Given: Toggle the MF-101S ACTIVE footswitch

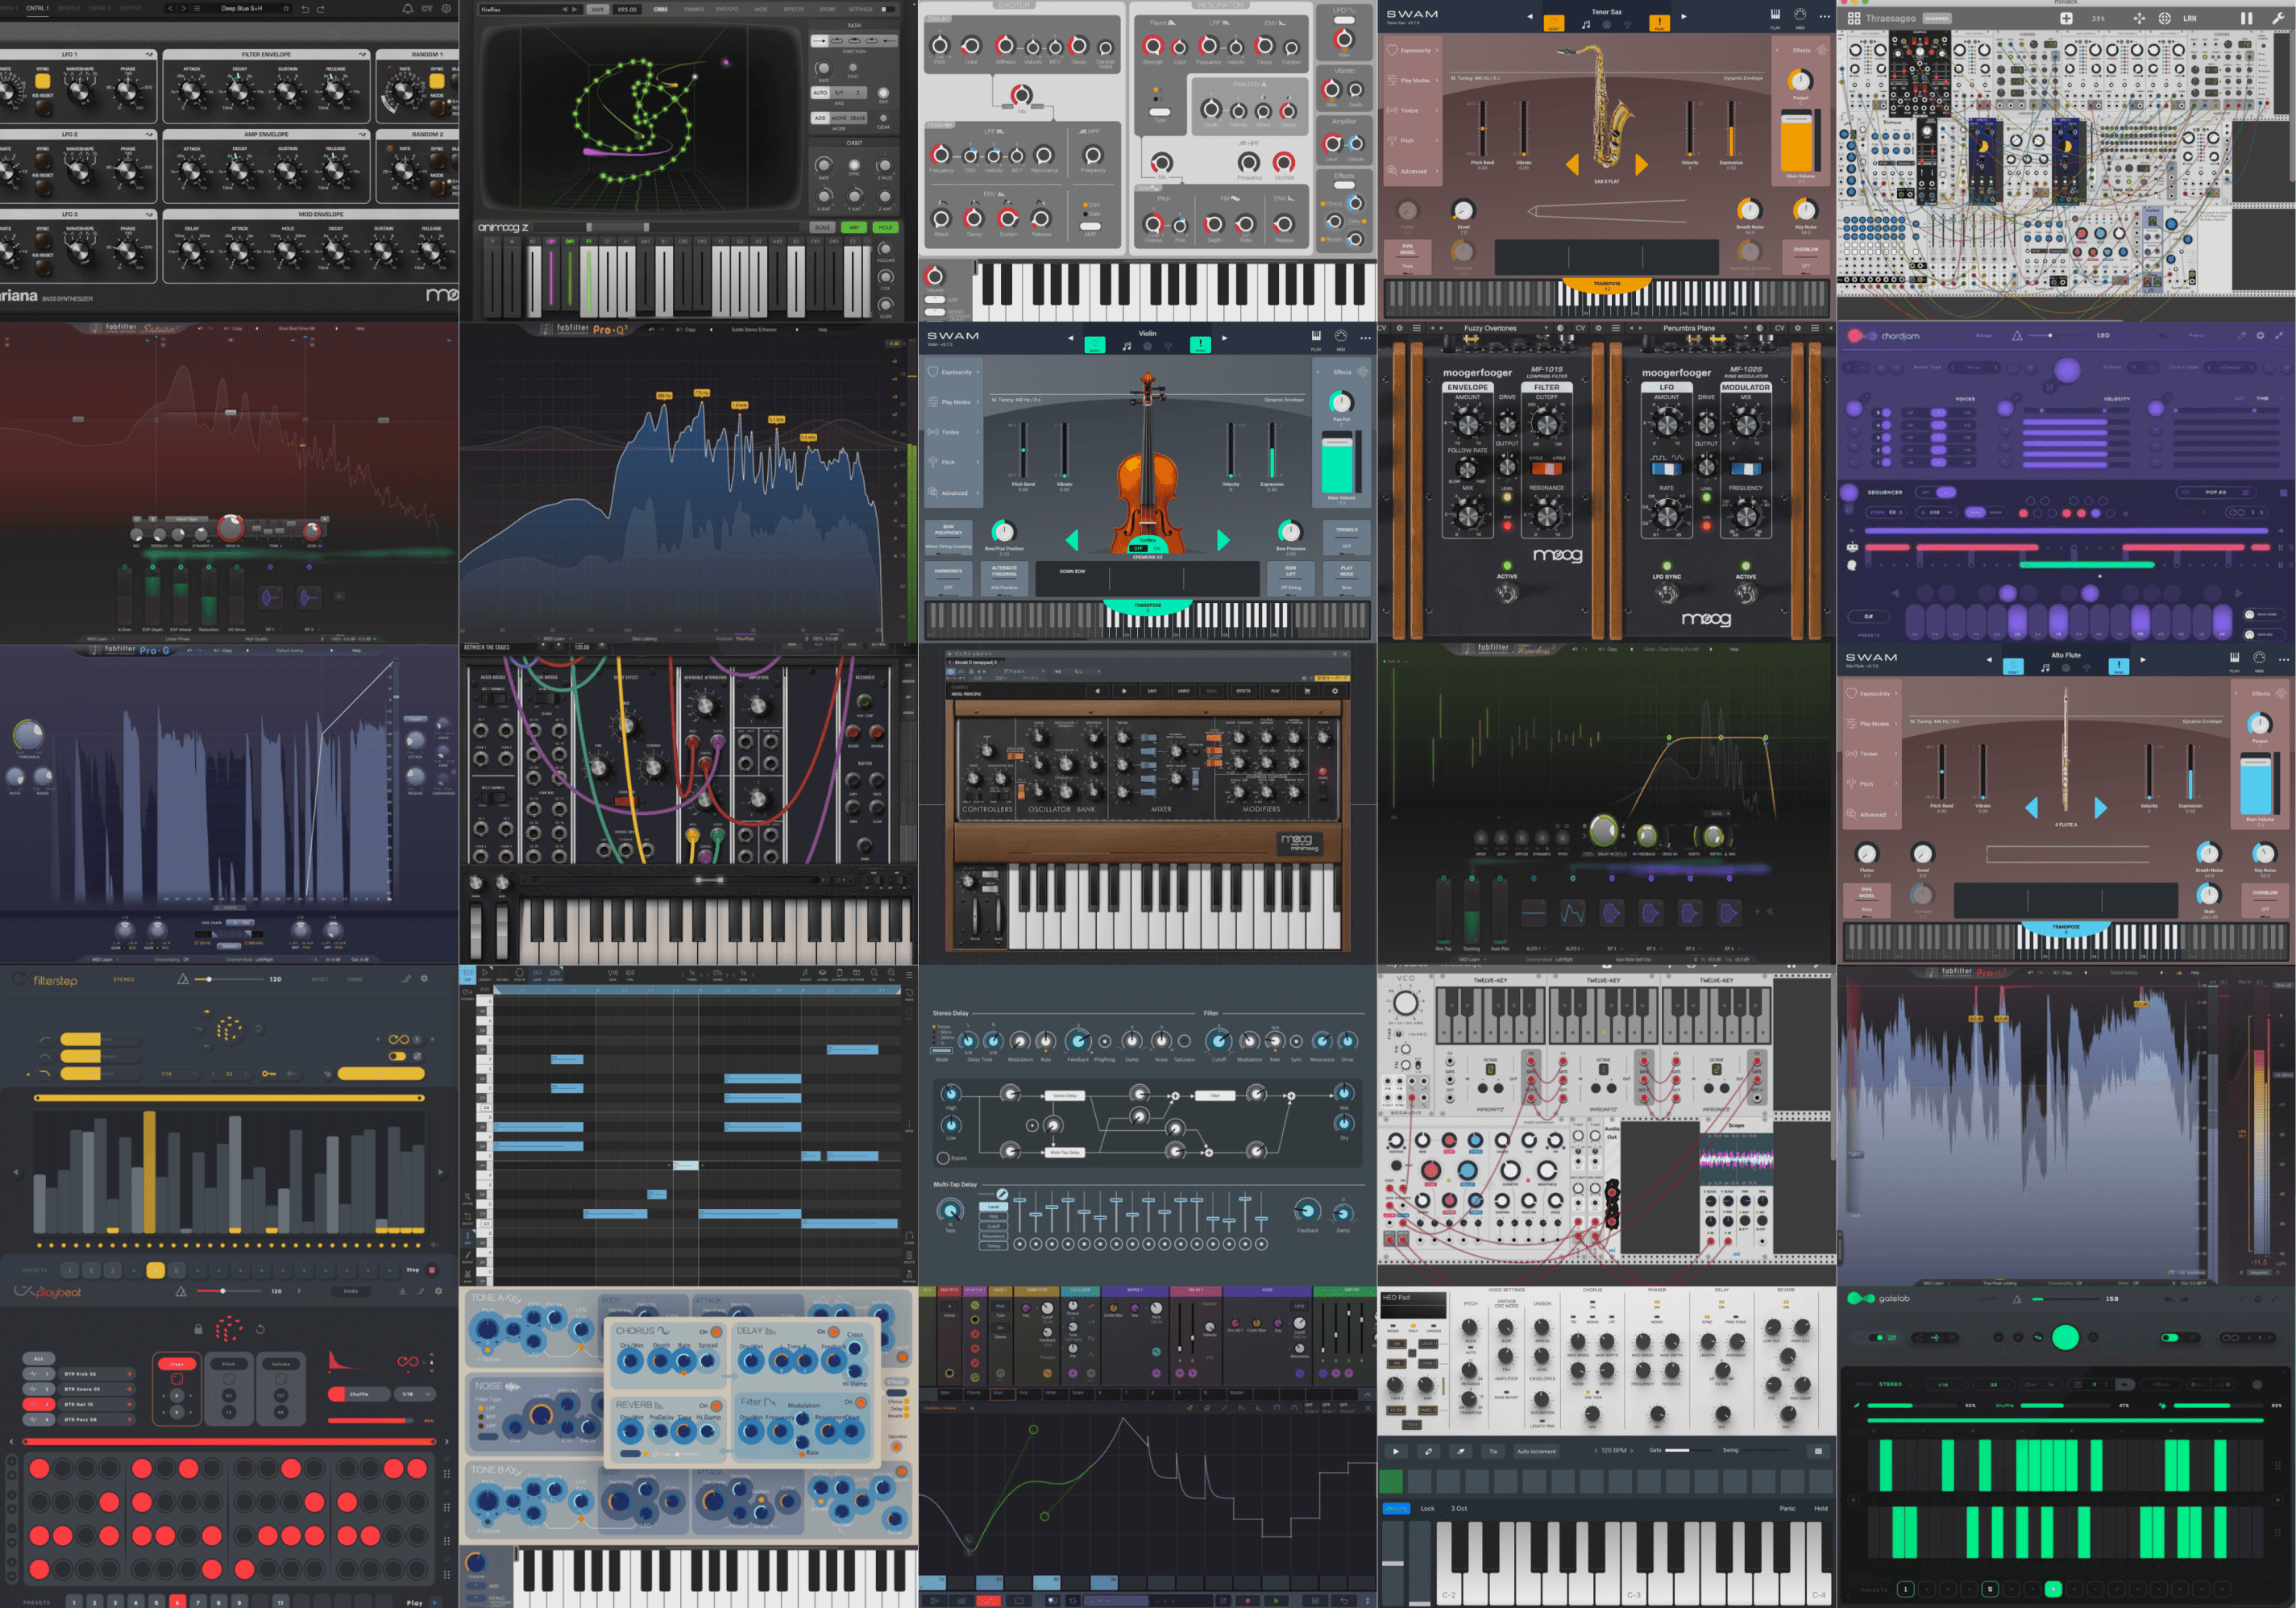Looking at the screenshot, I should 1507,592.
